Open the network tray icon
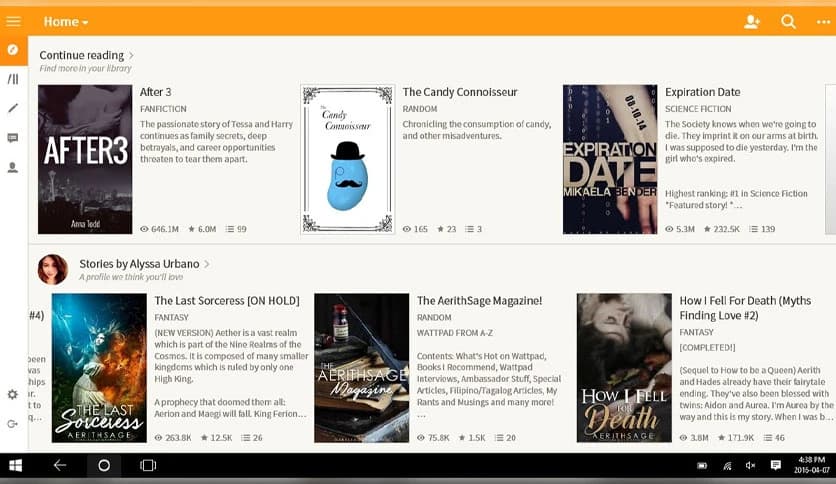This screenshot has width=836, height=484. click(x=727, y=466)
